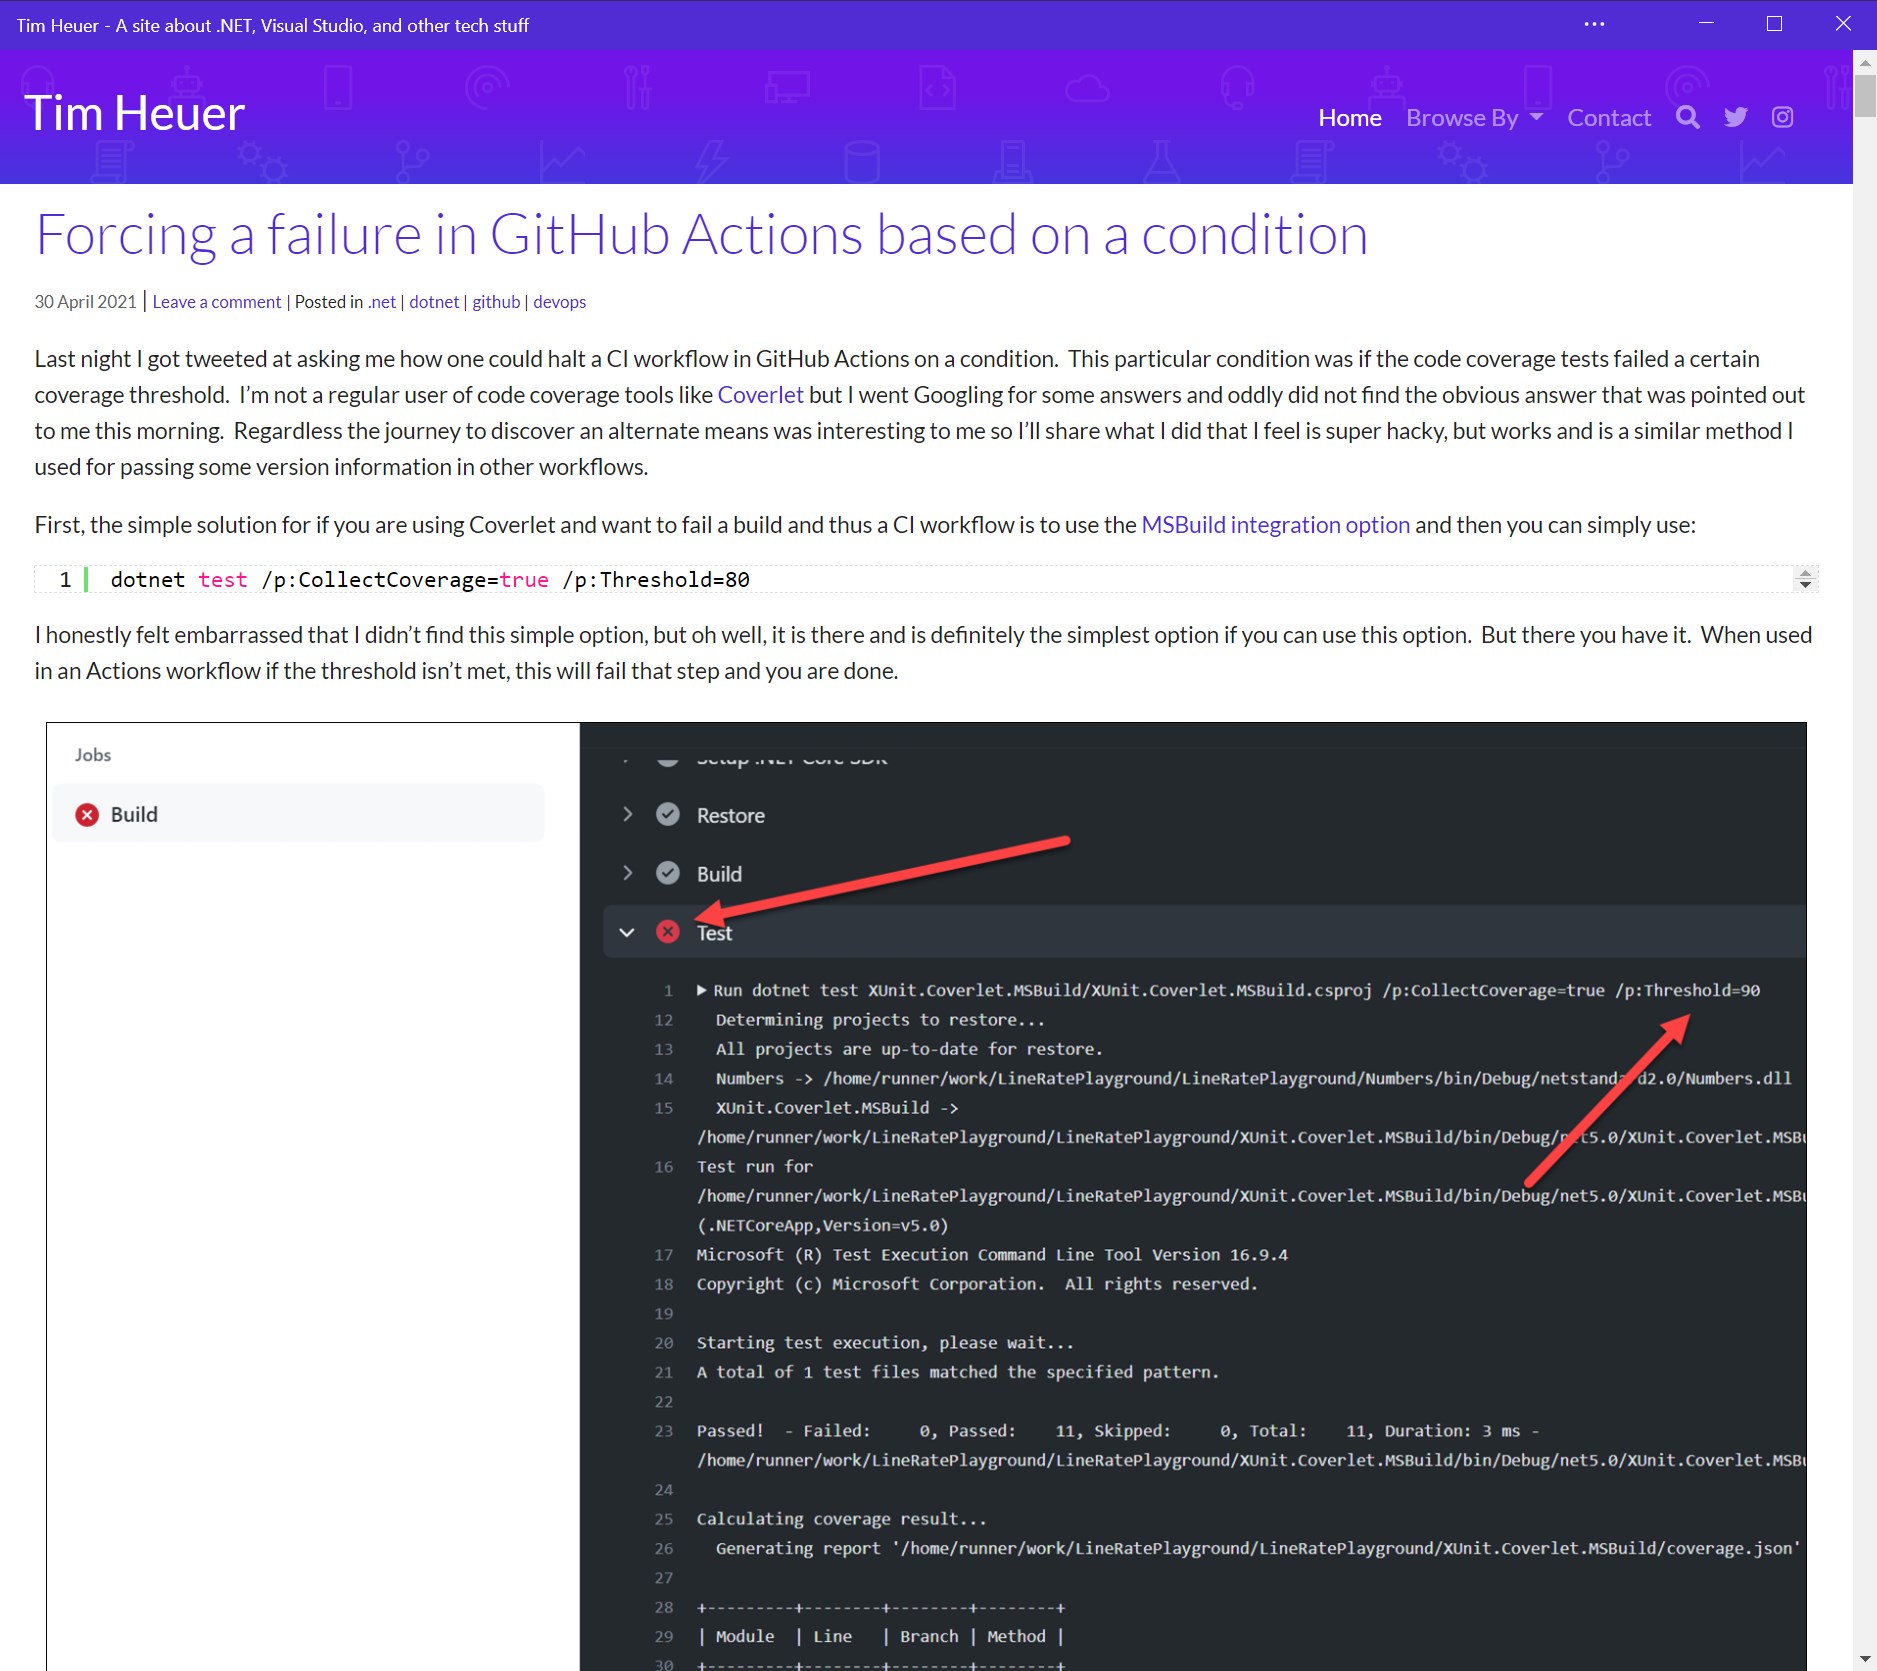
Task: Click the dotnet test code line
Action: click(x=430, y=580)
